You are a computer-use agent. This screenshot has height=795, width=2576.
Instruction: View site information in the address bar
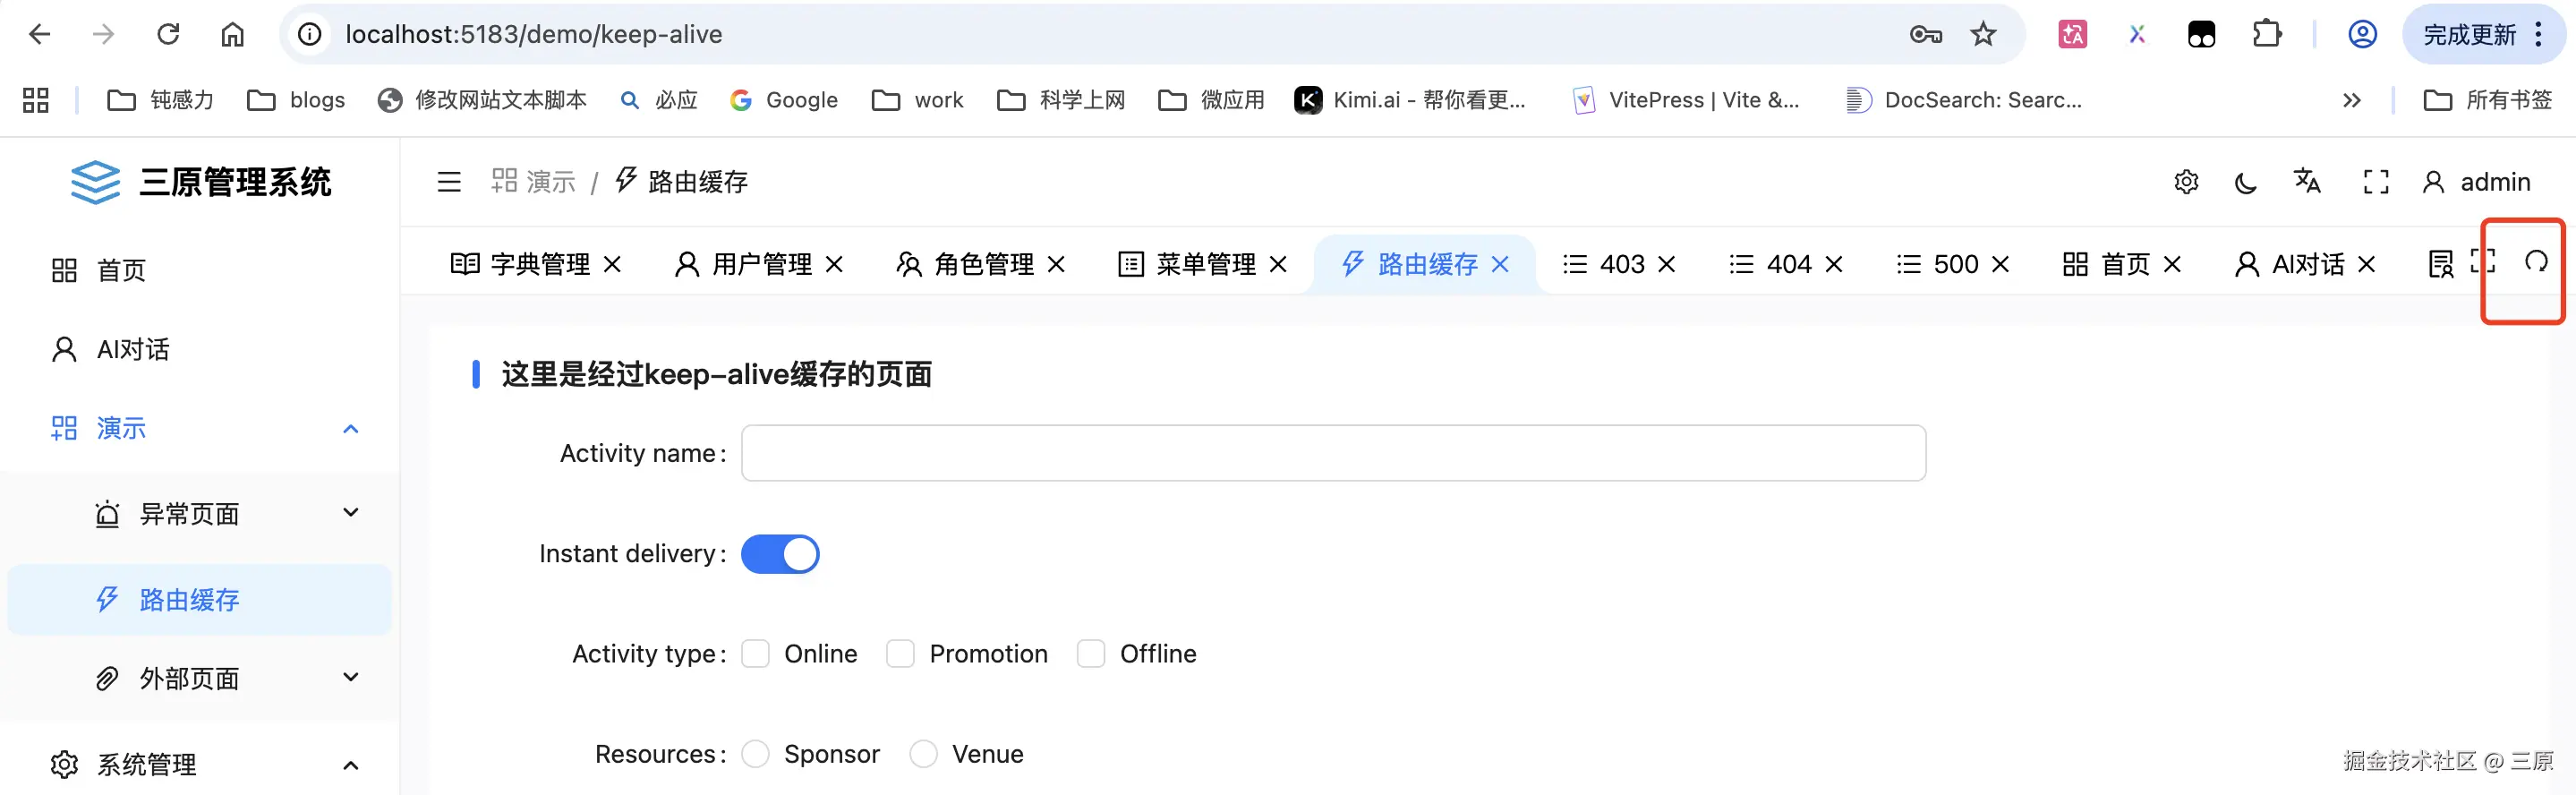(x=310, y=34)
